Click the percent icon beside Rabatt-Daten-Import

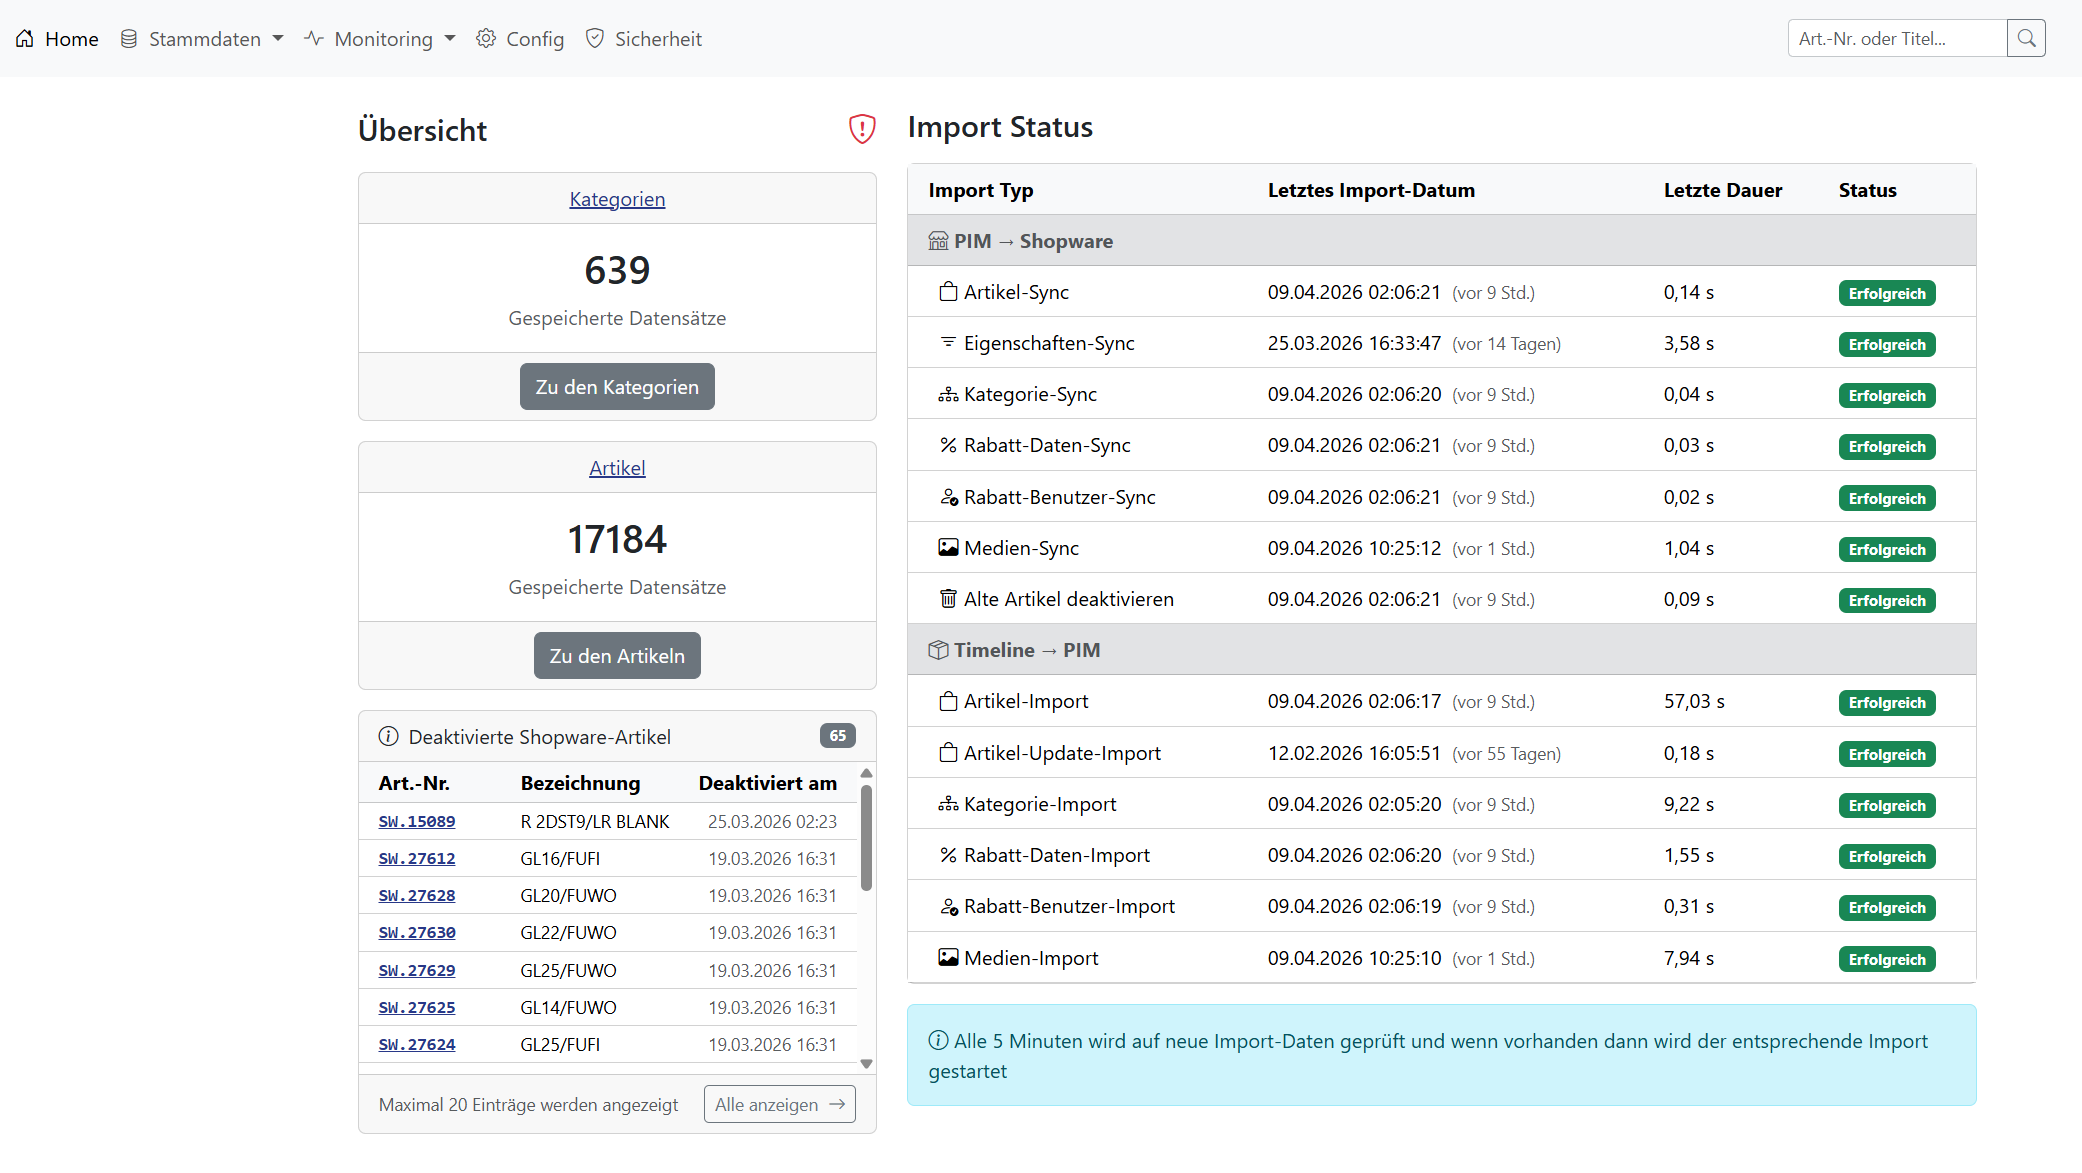click(x=947, y=855)
